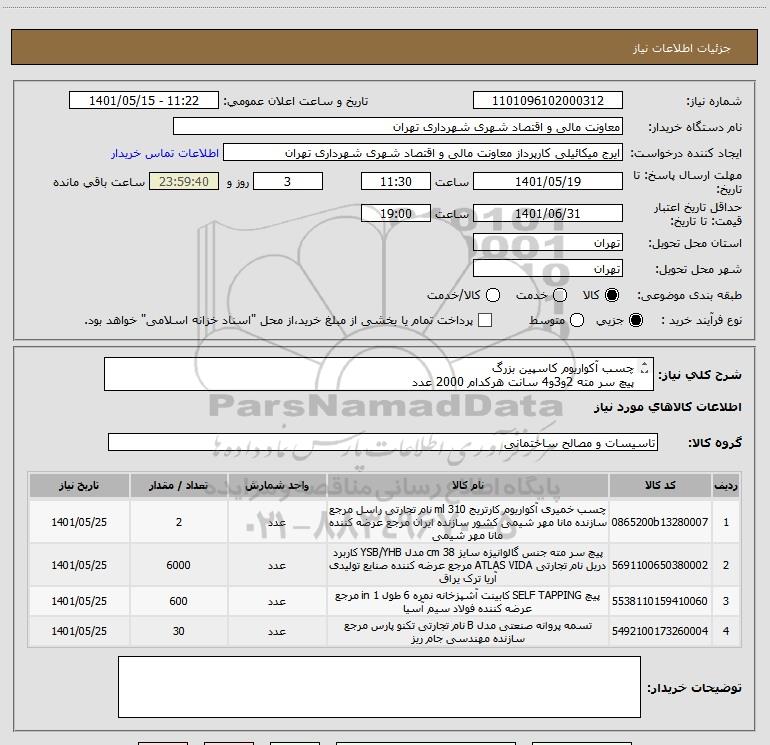Click the response deadline date 1401/05/19
The width and height of the screenshot is (770, 745).
(548, 181)
